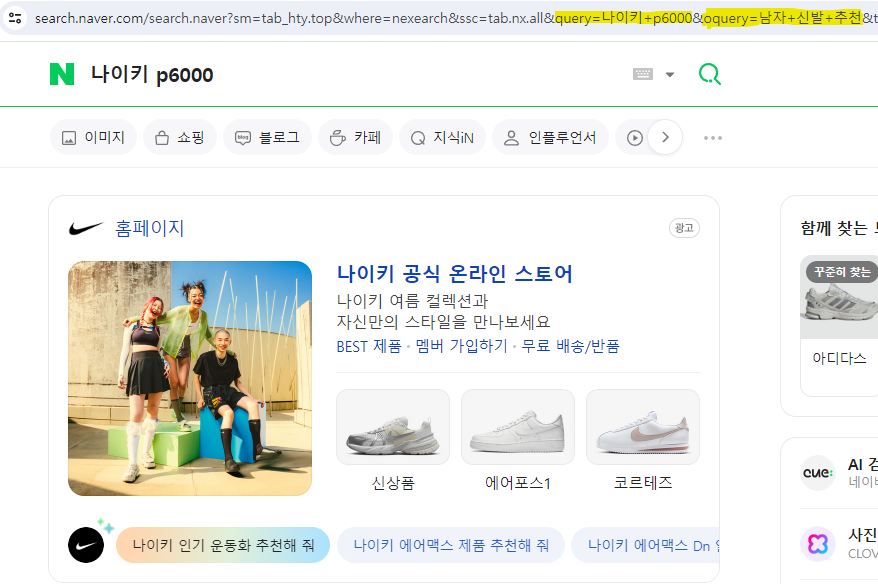Click the Nike swoosh logo beside 홈페이지

tap(86, 228)
